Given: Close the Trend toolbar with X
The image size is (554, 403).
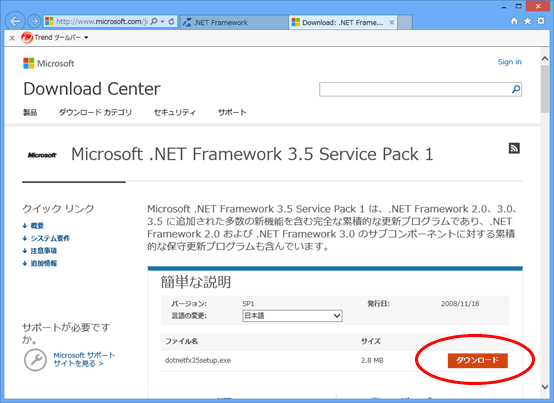Looking at the screenshot, I should point(12,38).
